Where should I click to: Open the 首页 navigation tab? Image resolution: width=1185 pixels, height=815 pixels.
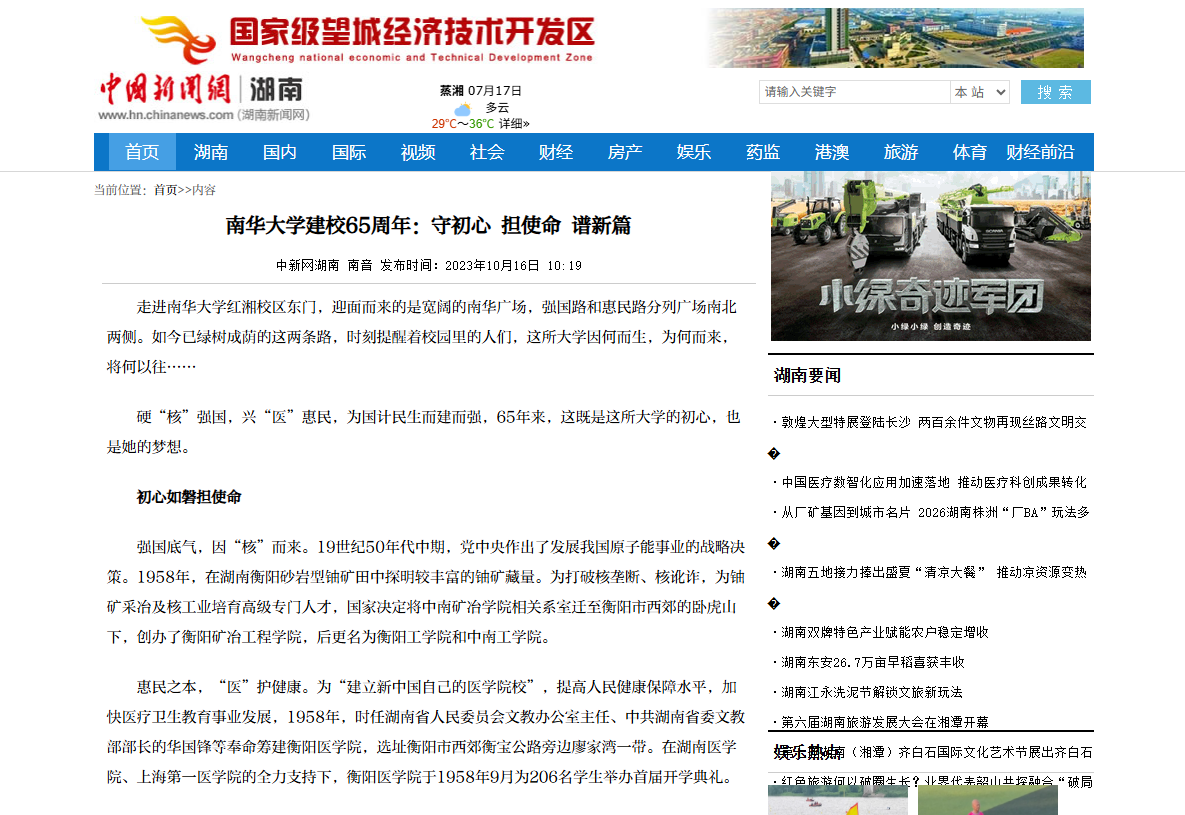(x=142, y=152)
